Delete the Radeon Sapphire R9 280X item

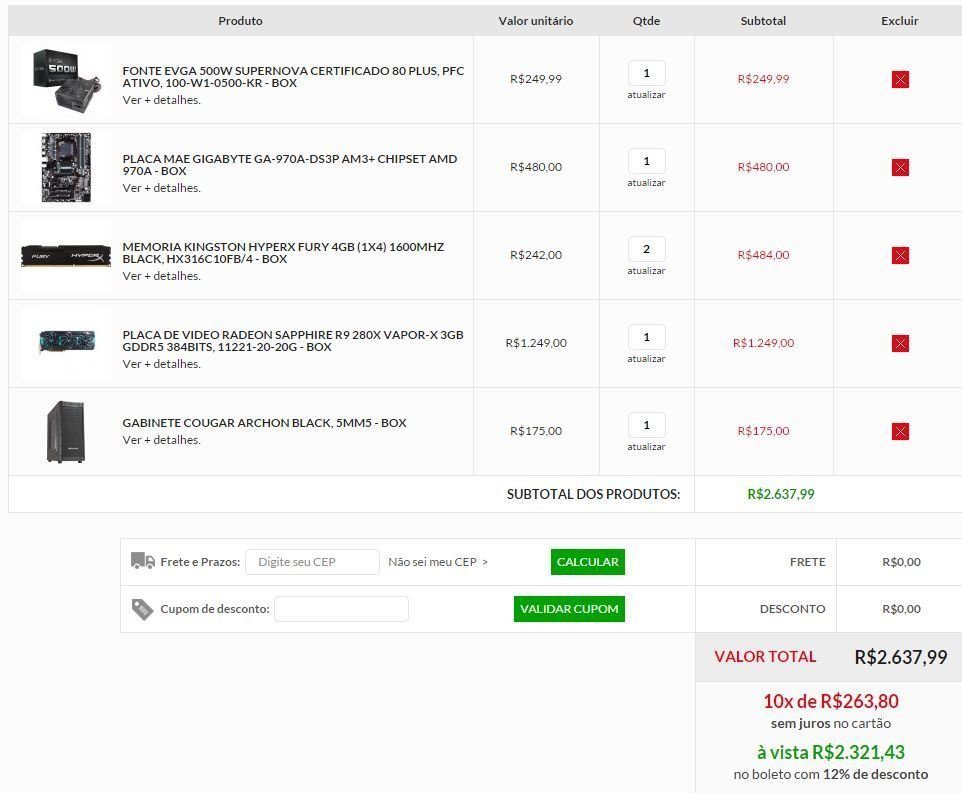click(900, 343)
